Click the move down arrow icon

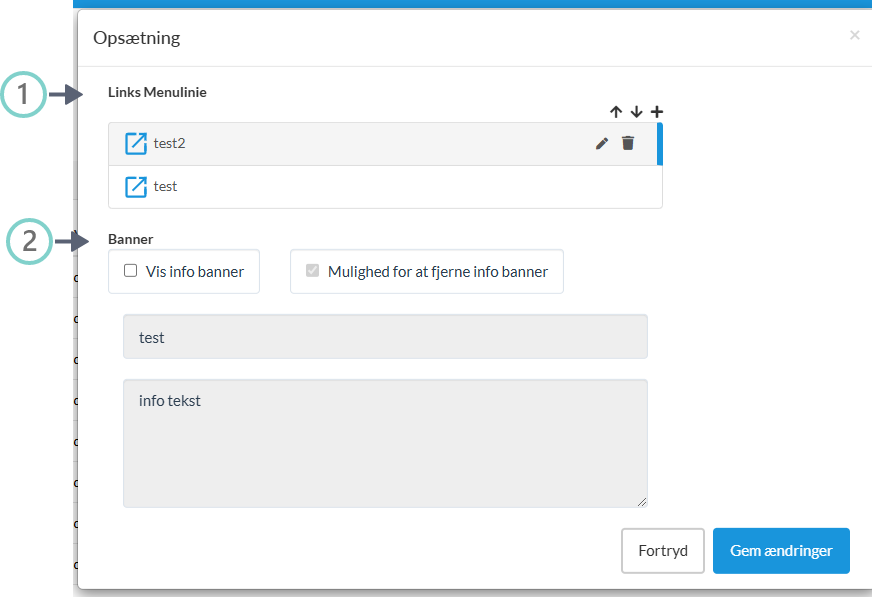(x=636, y=112)
